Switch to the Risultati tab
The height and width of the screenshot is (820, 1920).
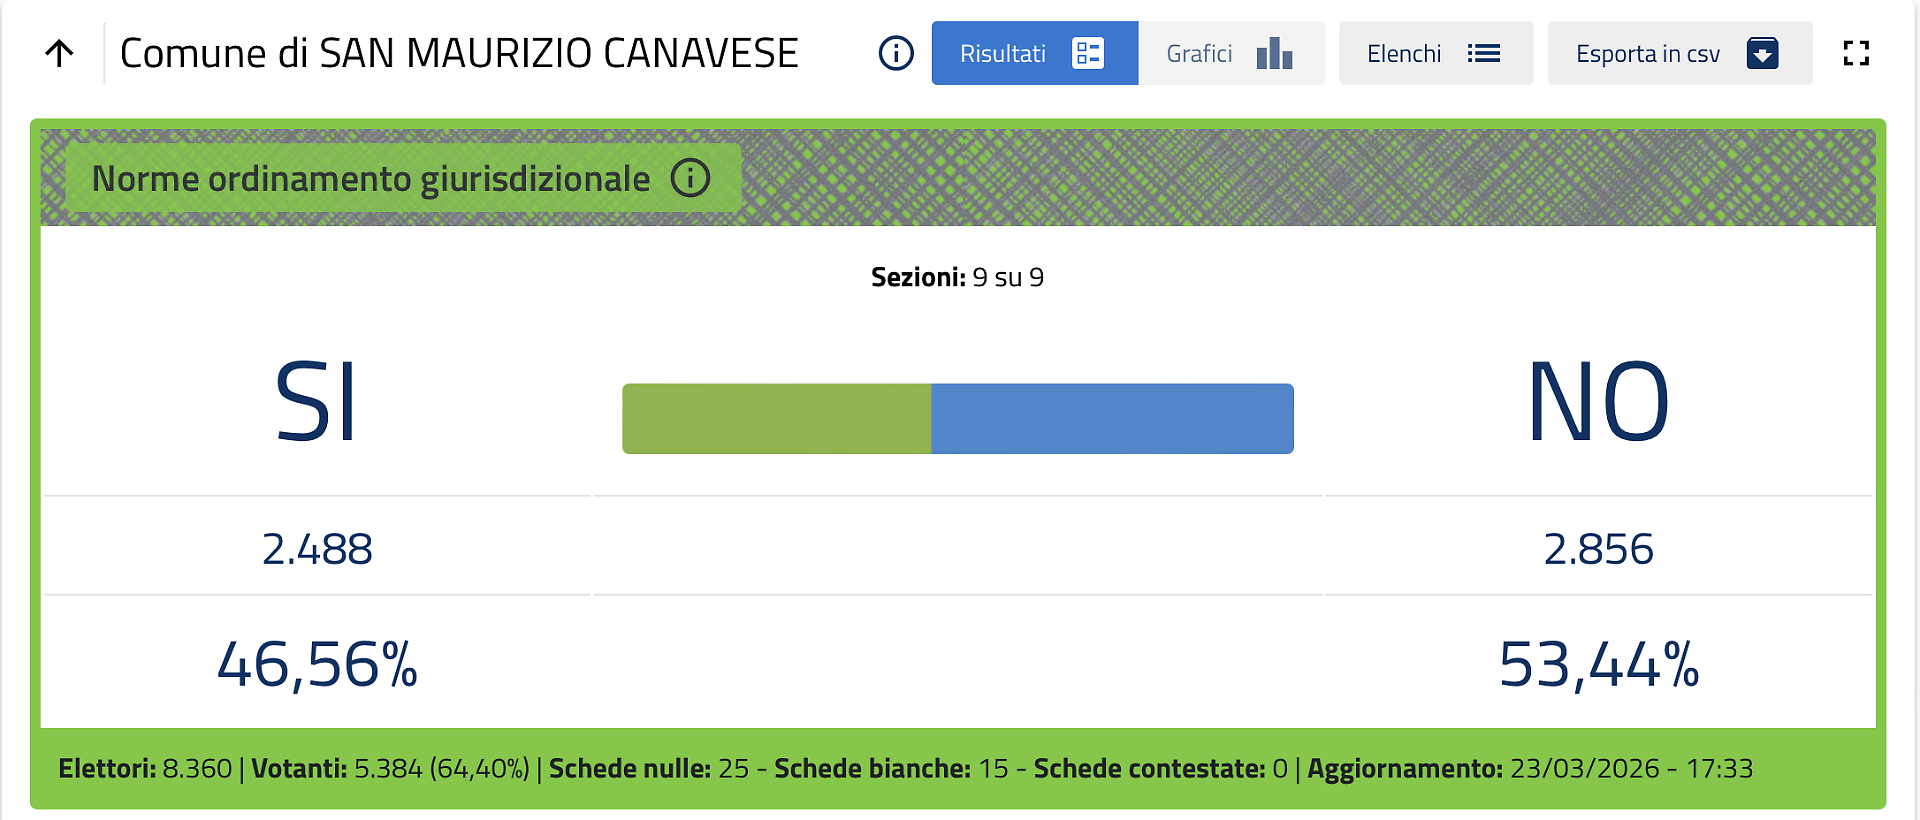point(1003,53)
